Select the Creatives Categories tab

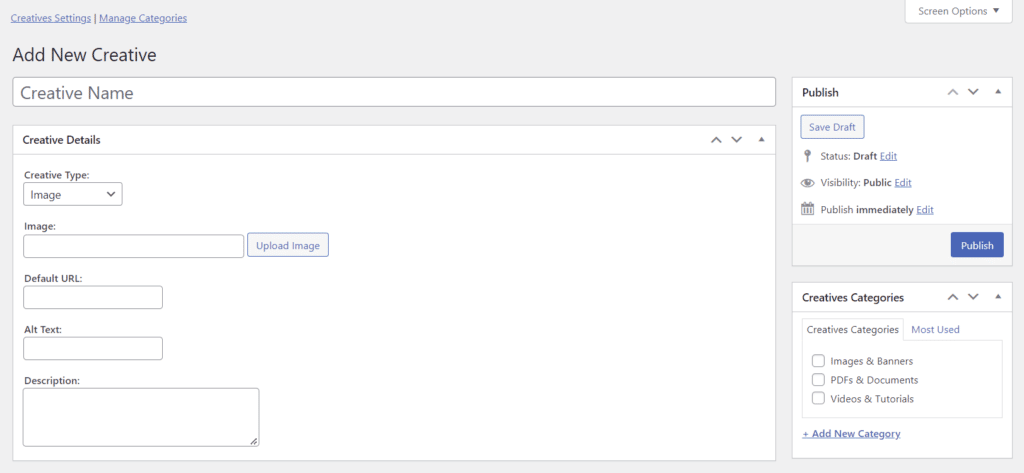[852, 329]
